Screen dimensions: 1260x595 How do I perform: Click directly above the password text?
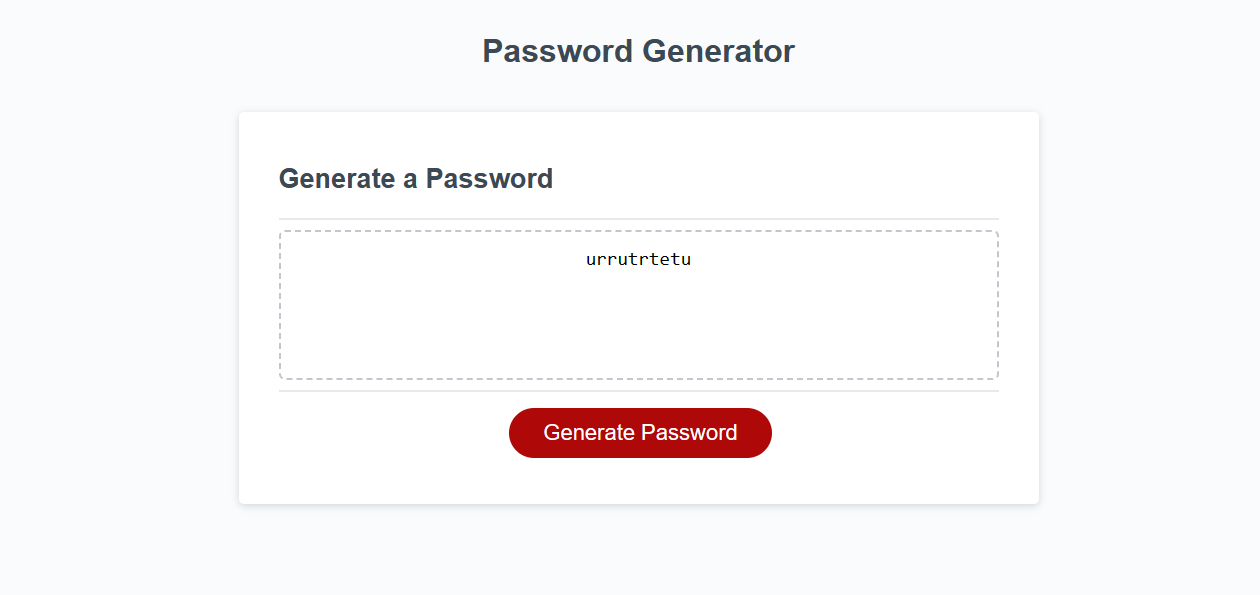[x=639, y=243]
